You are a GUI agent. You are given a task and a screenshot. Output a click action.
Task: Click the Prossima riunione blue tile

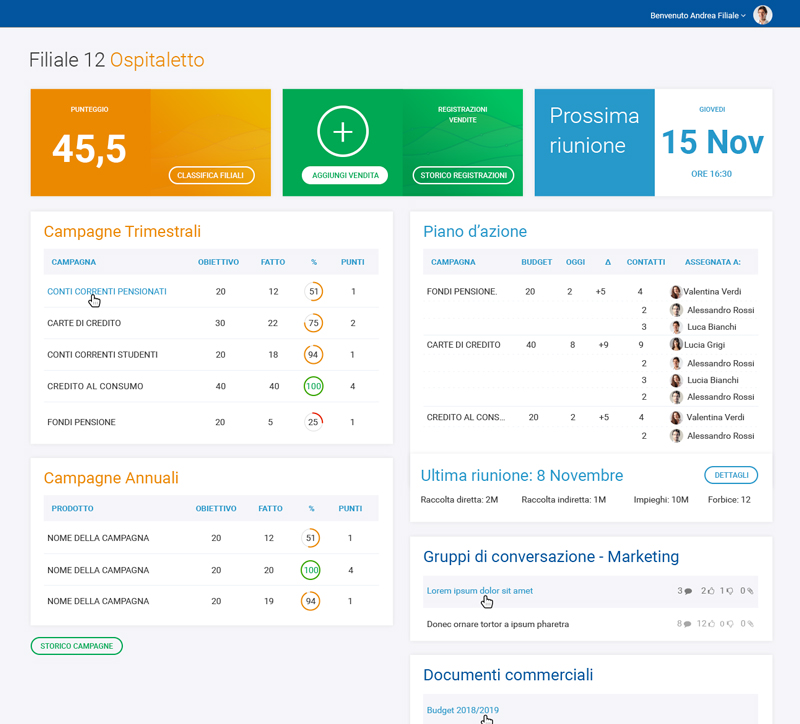click(594, 142)
